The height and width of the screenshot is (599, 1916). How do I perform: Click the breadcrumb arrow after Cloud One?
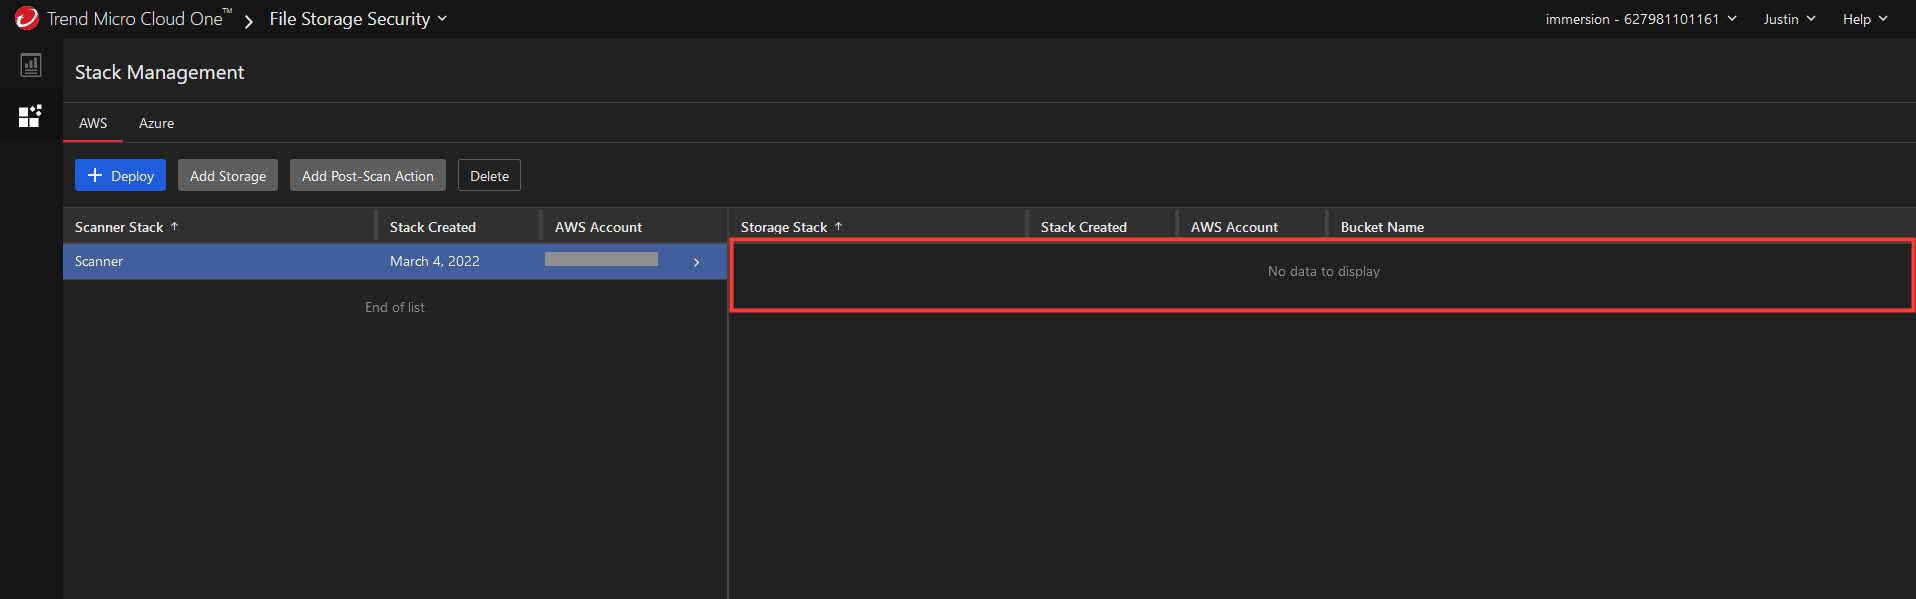(249, 20)
